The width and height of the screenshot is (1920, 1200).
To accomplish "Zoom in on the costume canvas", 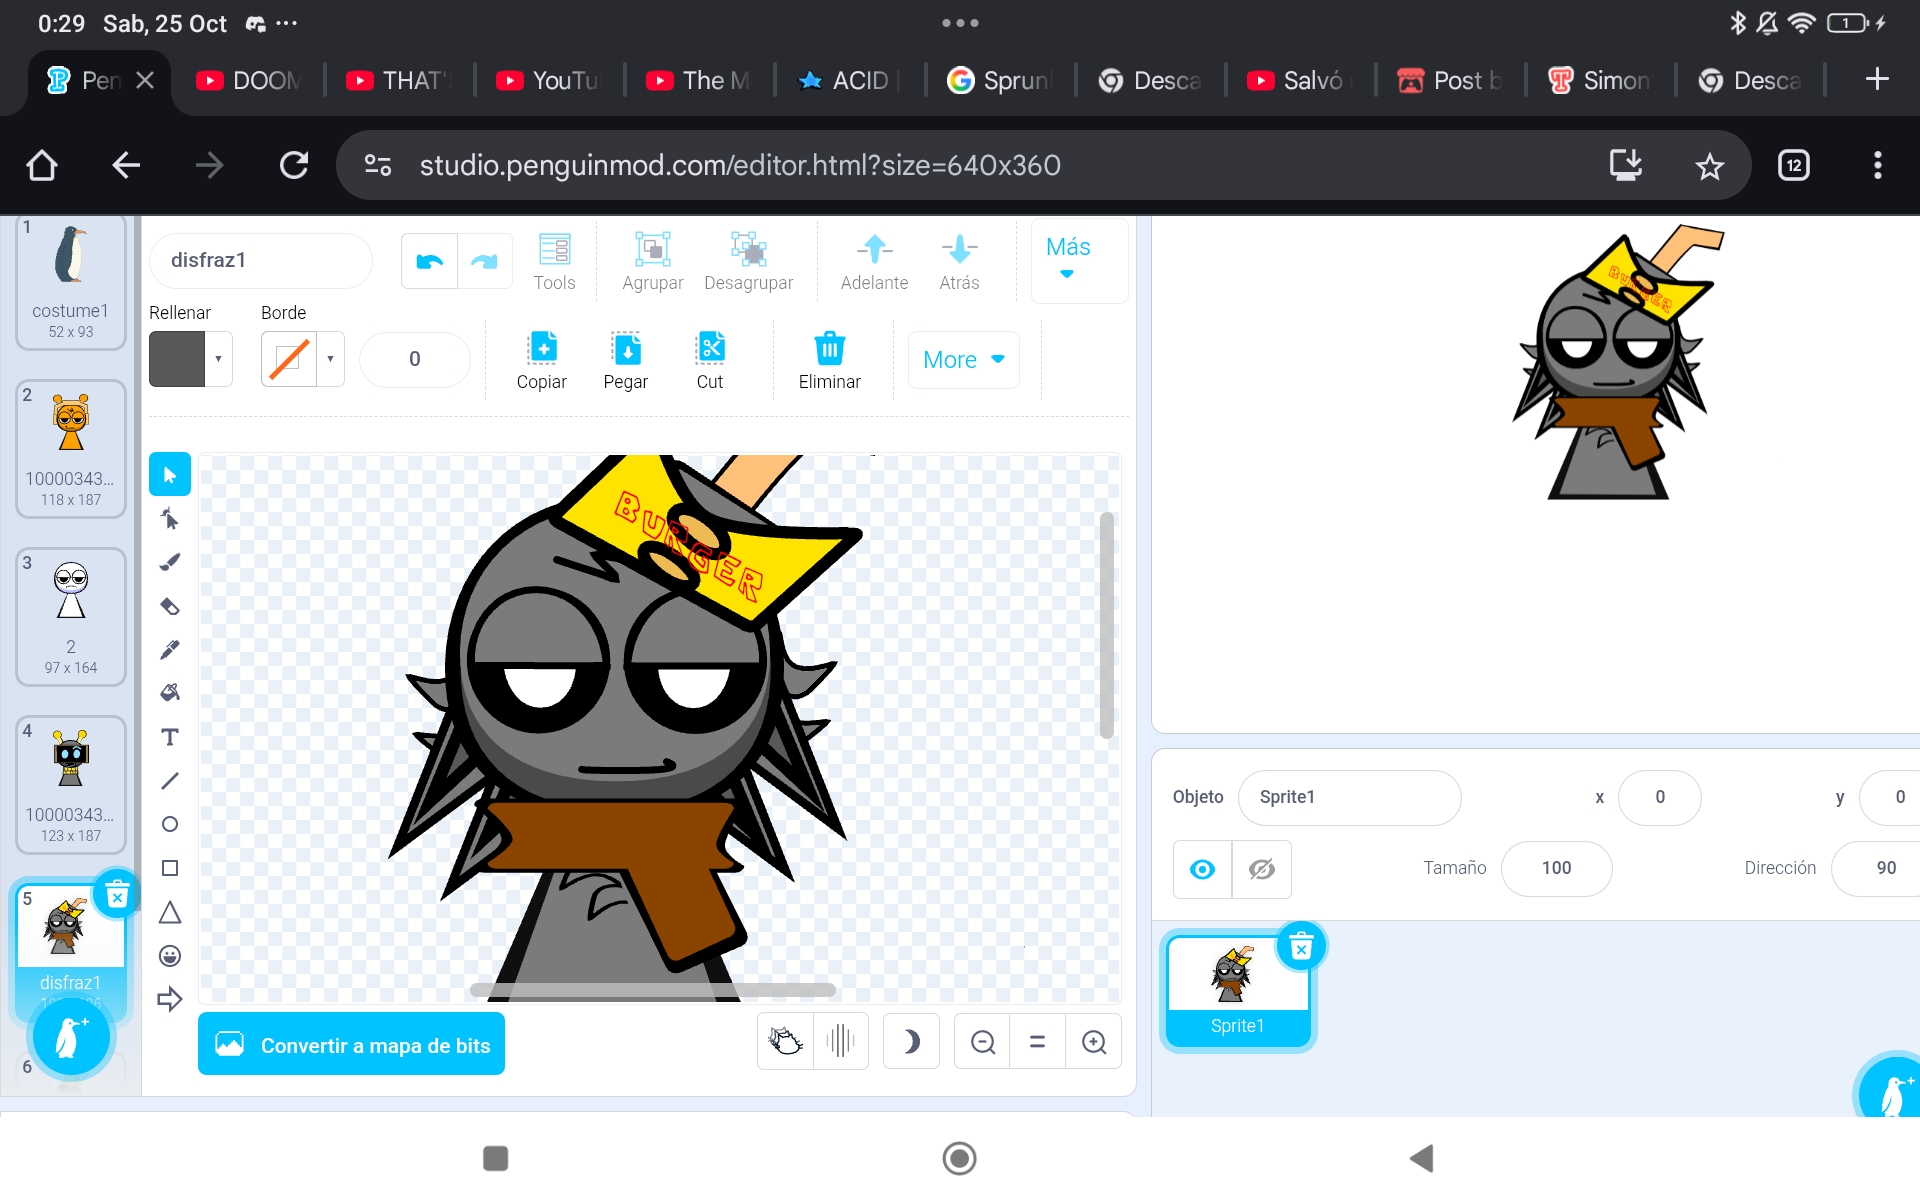I will (x=1094, y=1042).
